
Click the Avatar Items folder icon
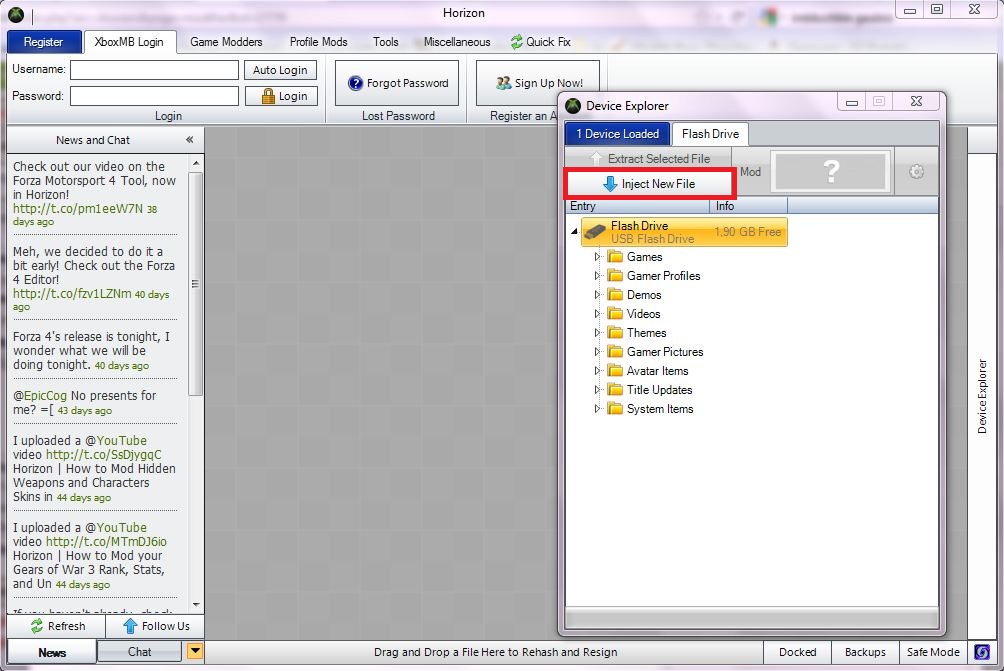coord(615,371)
